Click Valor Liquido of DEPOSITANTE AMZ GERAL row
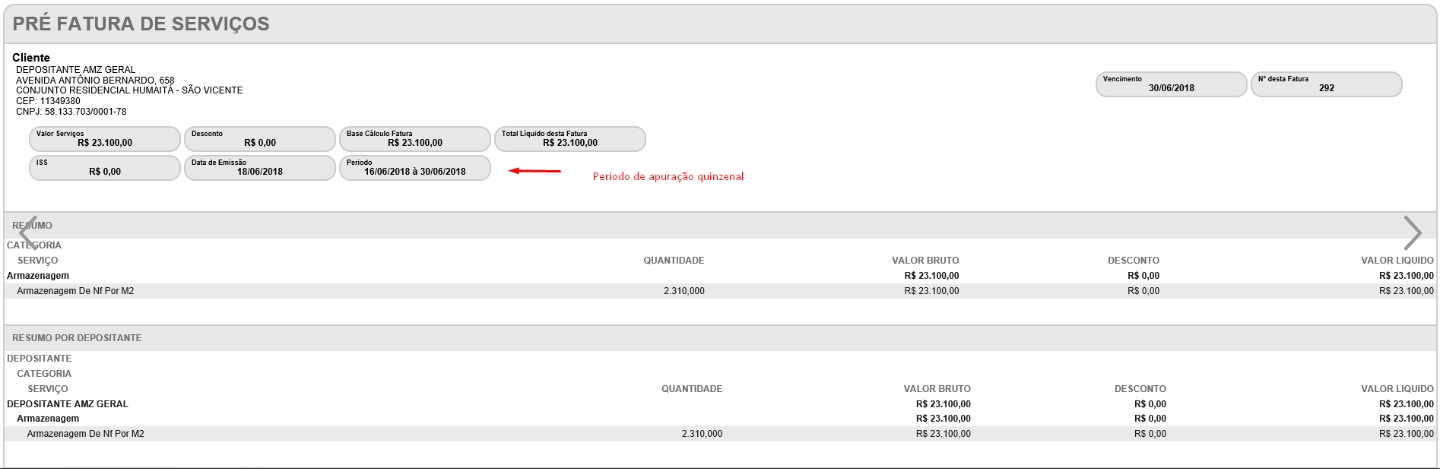Viewport: 1440px width, 469px height. pyautogui.click(x=1408, y=403)
